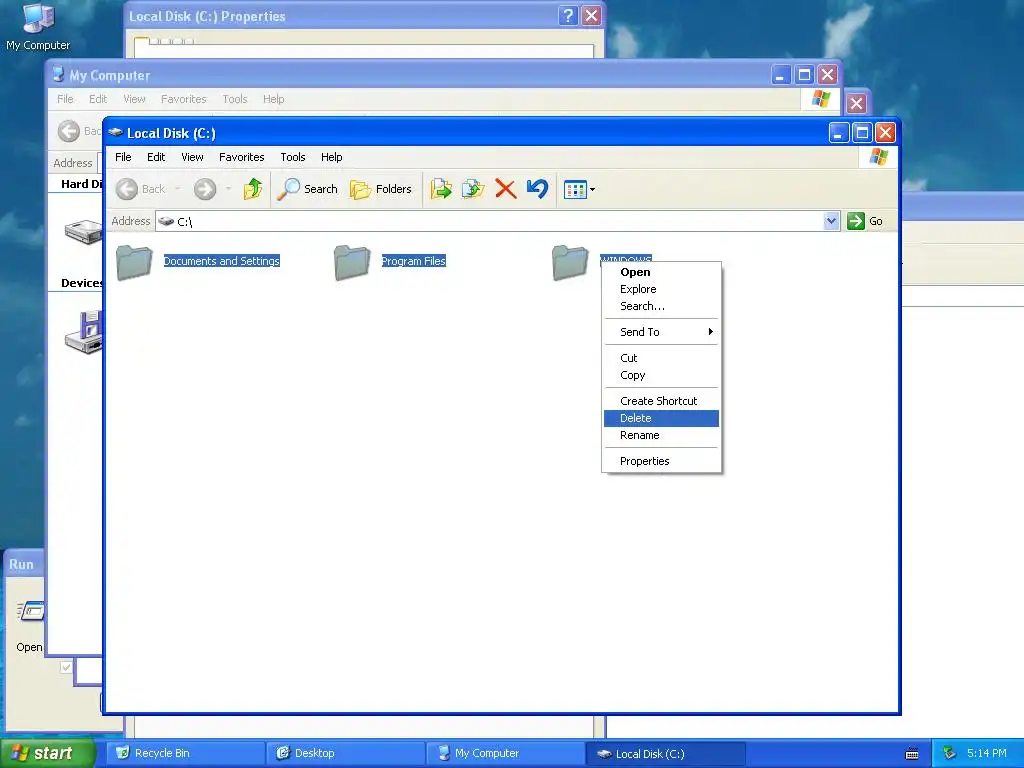Click the tray icon beside the clock
Viewport: 1024px width, 768px height.
950,754
